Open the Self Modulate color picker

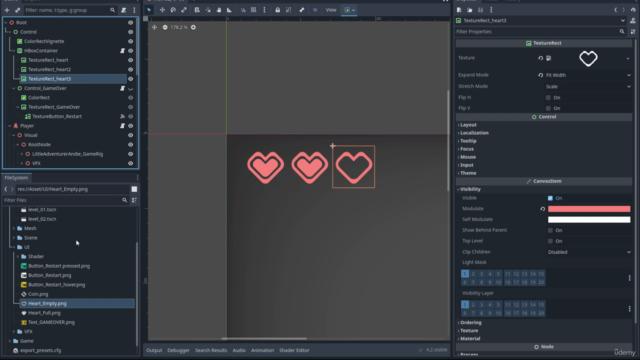coord(589,220)
